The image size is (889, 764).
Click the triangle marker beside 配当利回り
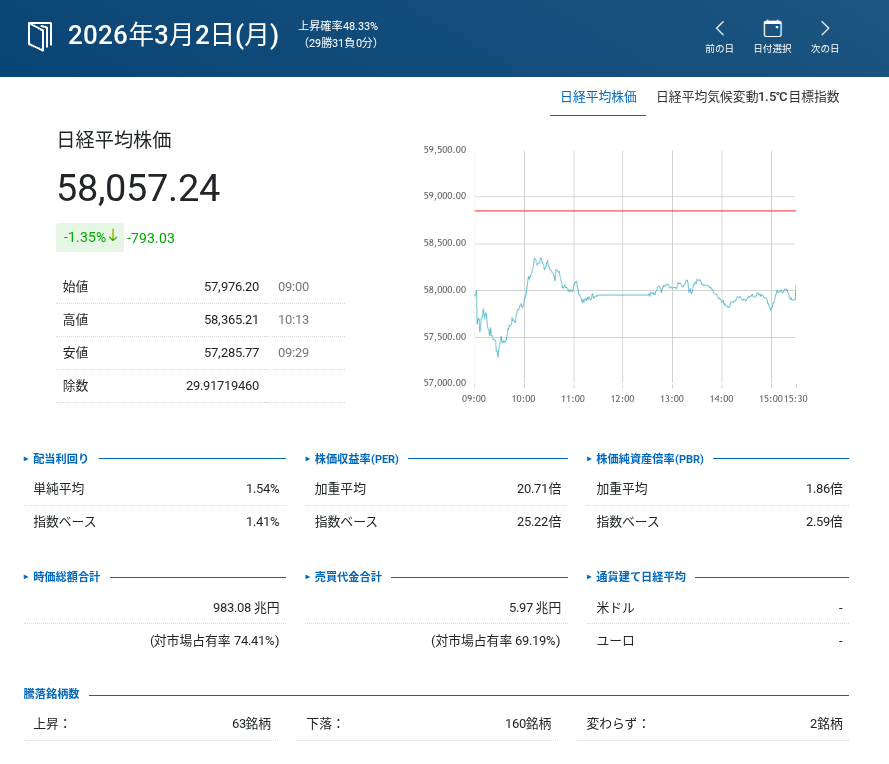26,459
